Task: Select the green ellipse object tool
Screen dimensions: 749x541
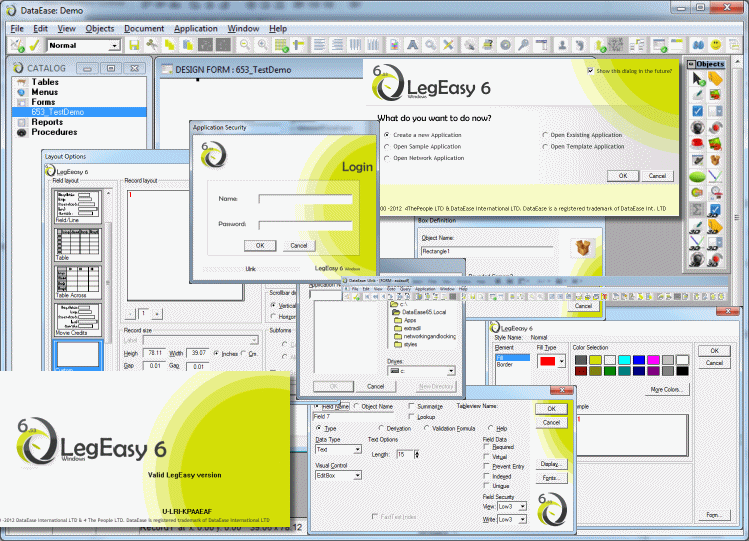Action: [x=698, y=176]
